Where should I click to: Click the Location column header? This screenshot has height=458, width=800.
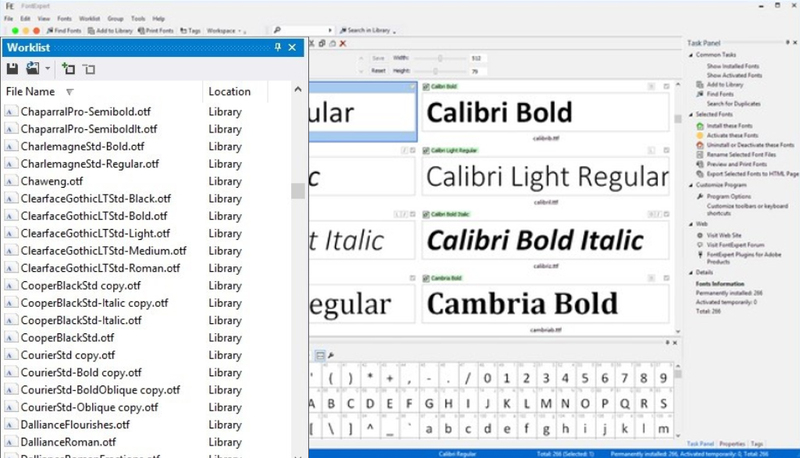230,91
